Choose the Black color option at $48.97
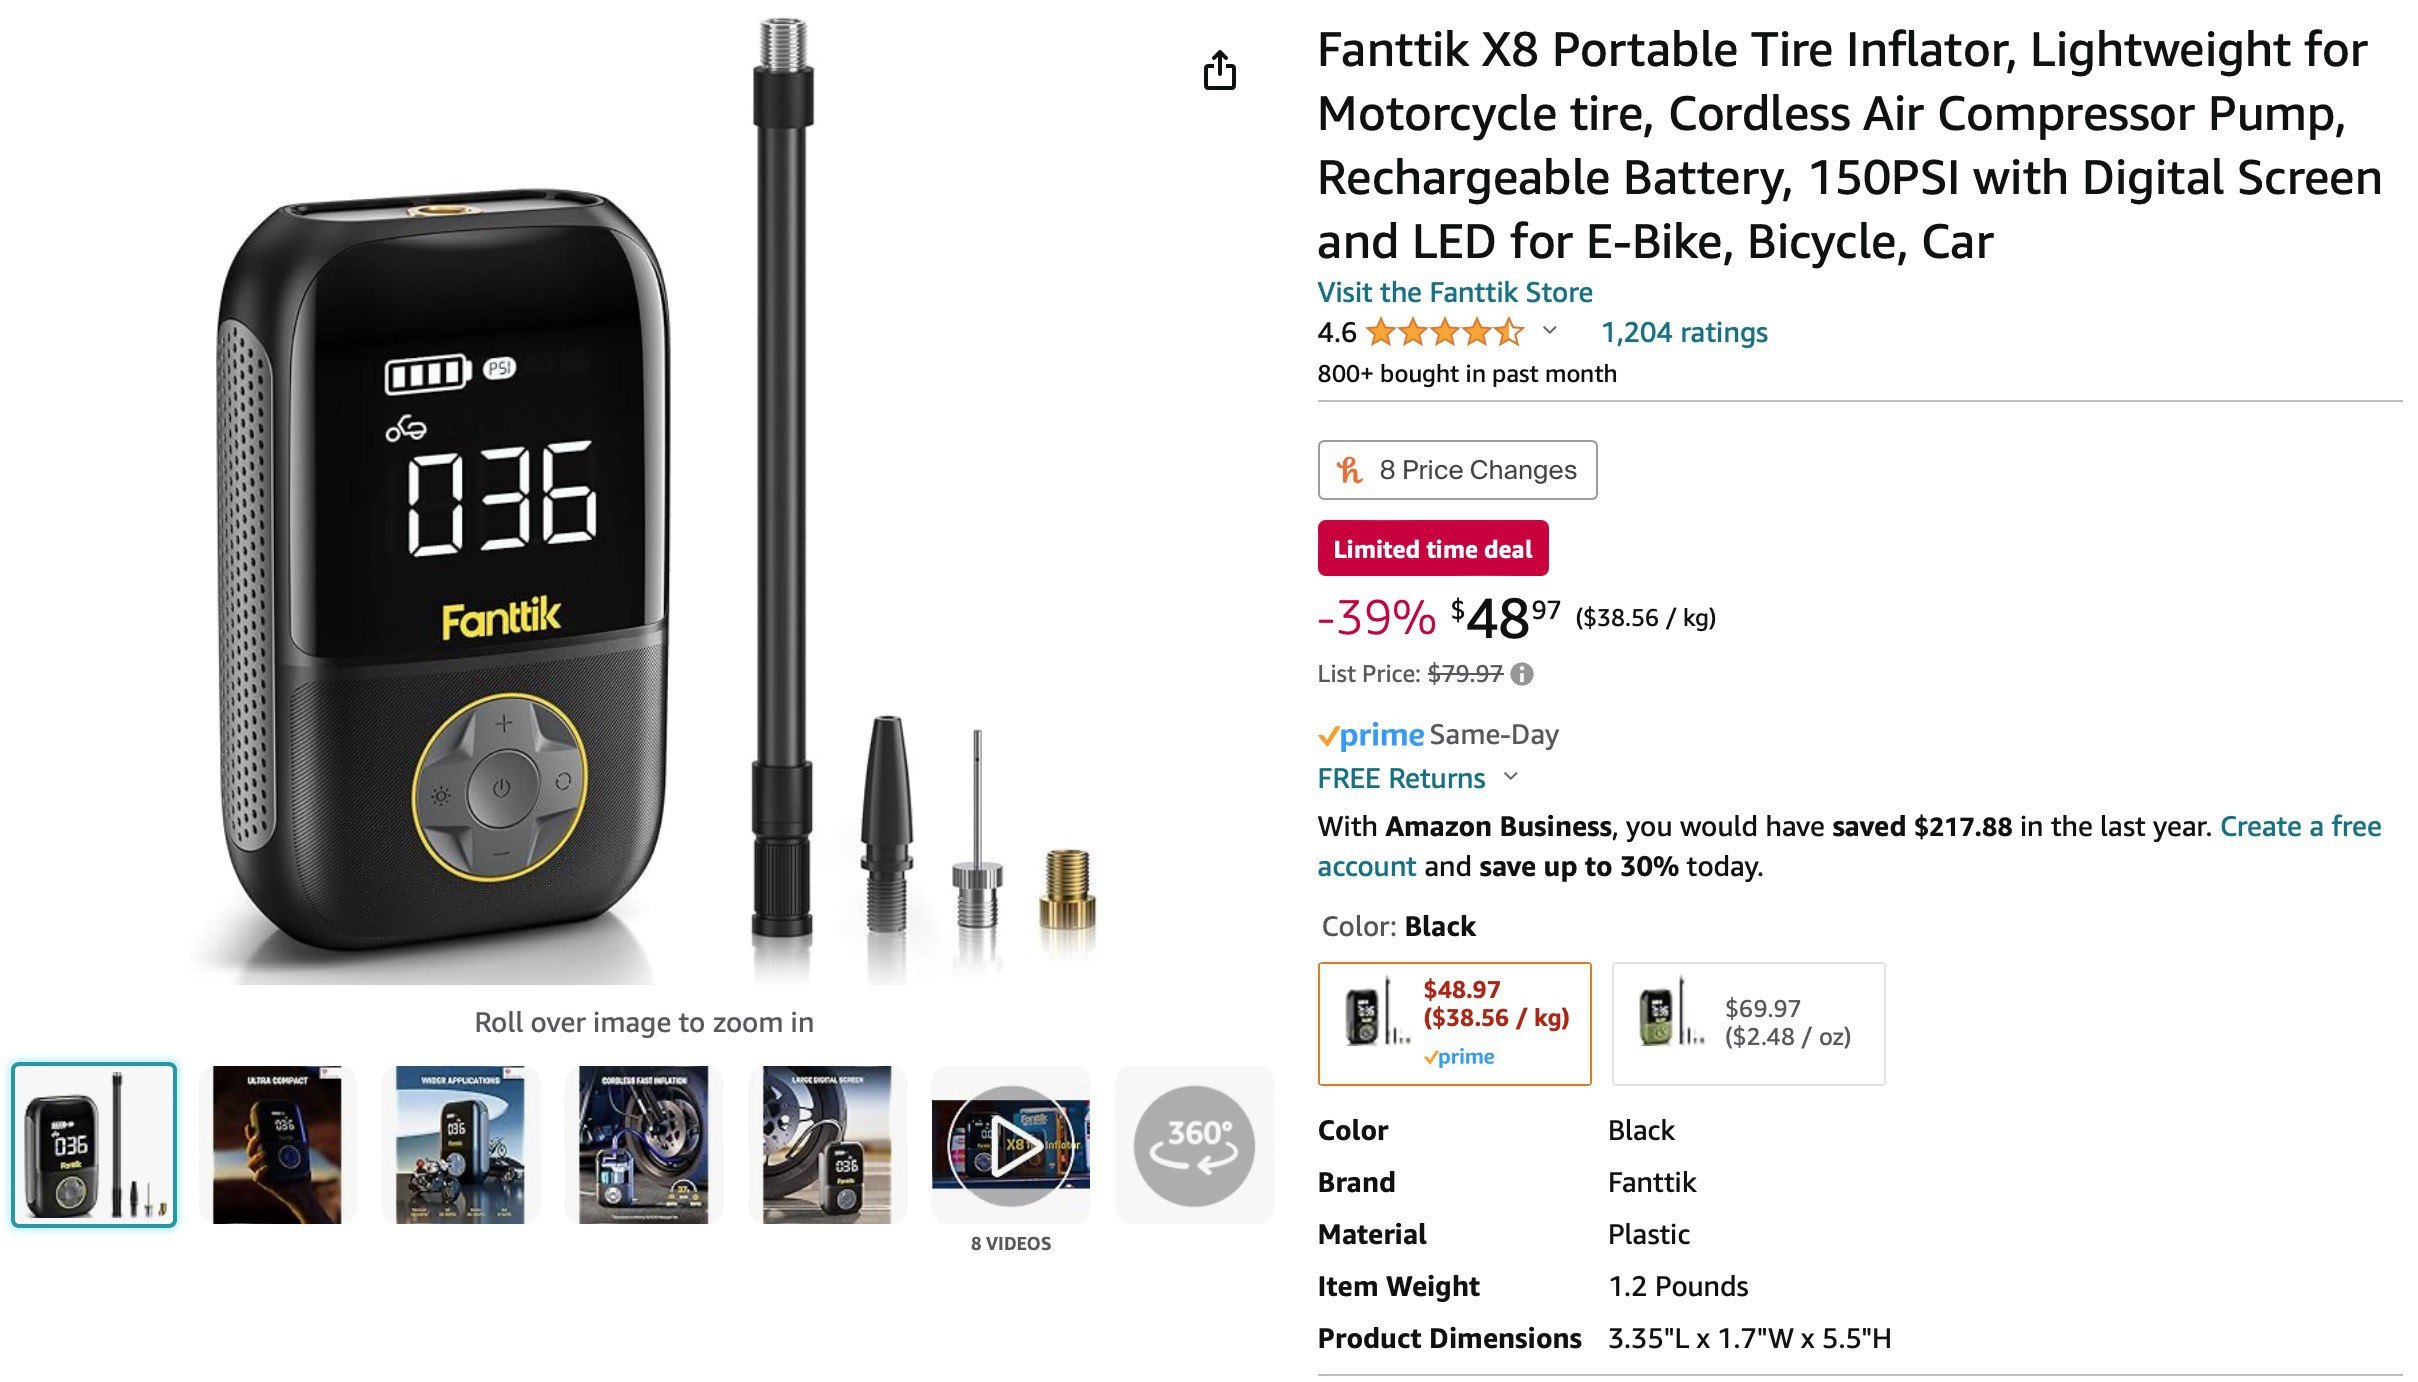 click(x=1454, y=1023)
